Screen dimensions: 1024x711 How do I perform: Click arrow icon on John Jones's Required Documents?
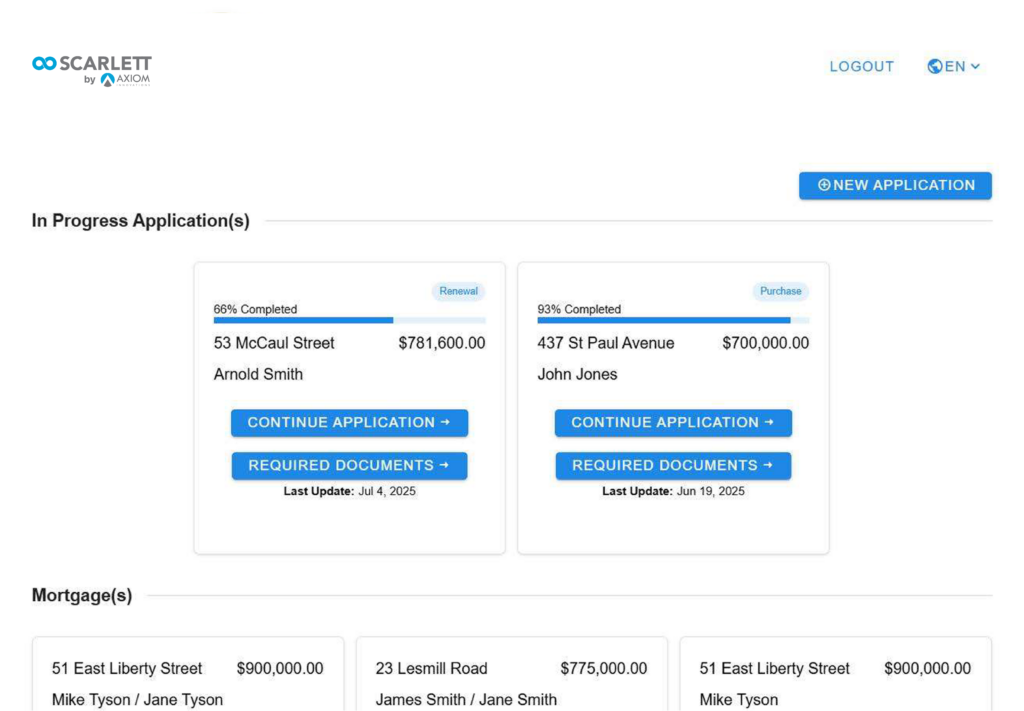768,466
